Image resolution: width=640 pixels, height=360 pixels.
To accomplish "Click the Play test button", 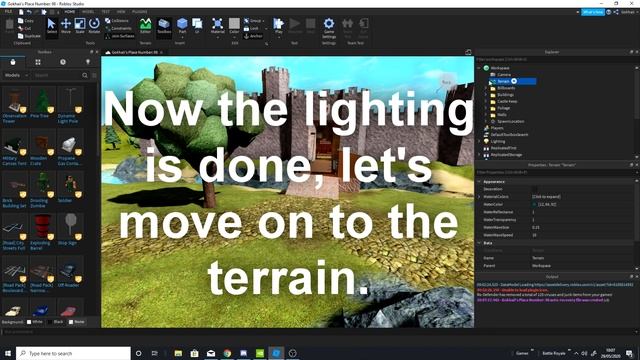I will point(279,26).
